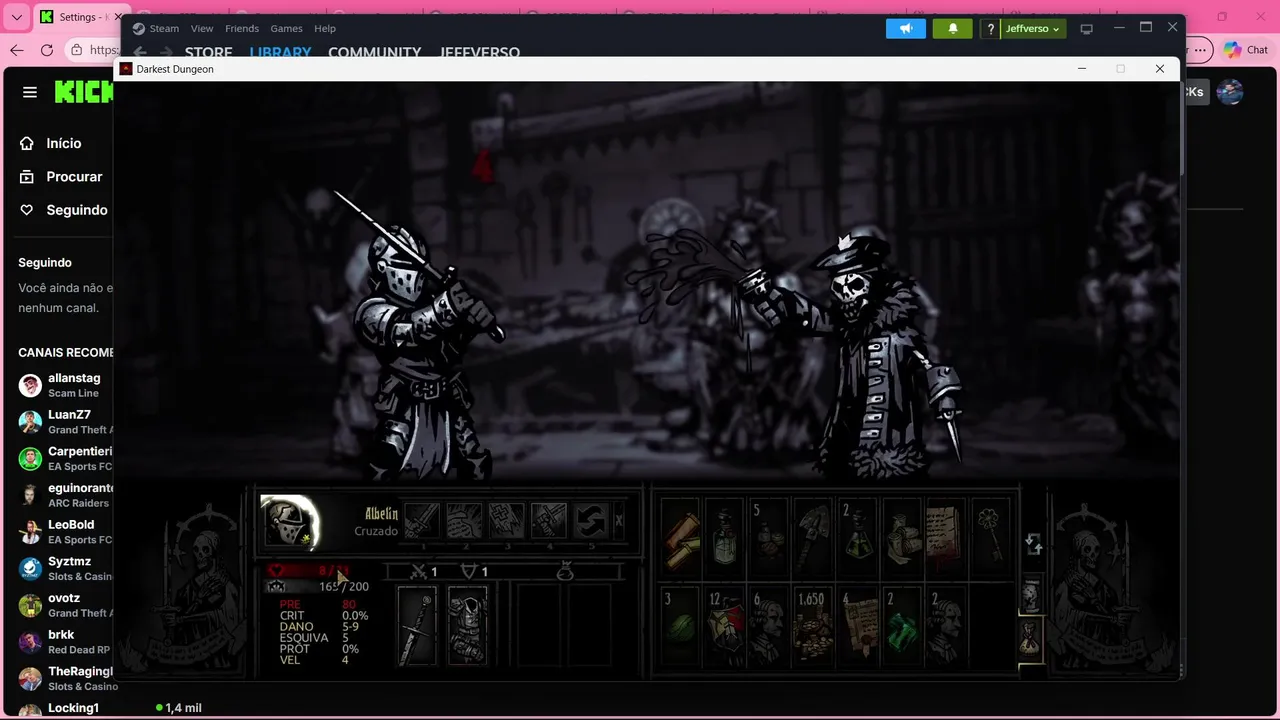
Task: Click the inventory swap arrows icon
Action: point(1034,544)
